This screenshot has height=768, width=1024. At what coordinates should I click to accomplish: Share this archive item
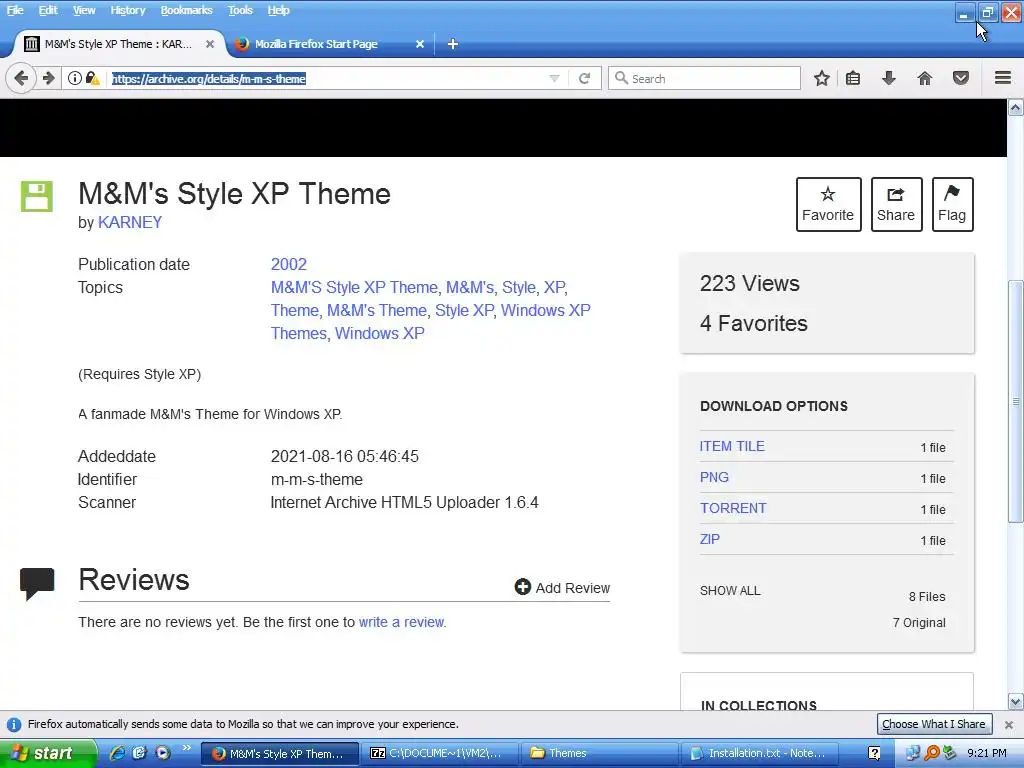coord(896,204)
